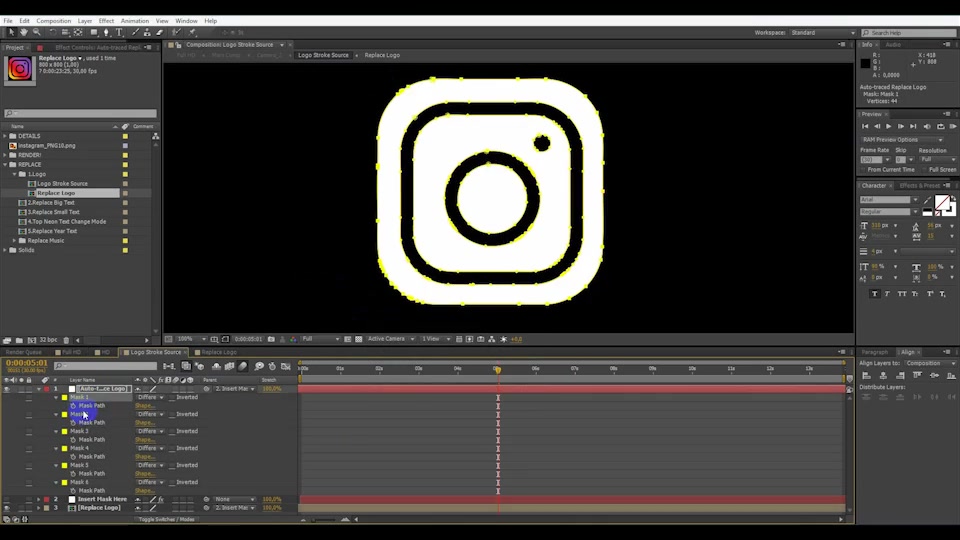Click Toggle Switches / Modes button
The image size is (960, 540).
167,519
